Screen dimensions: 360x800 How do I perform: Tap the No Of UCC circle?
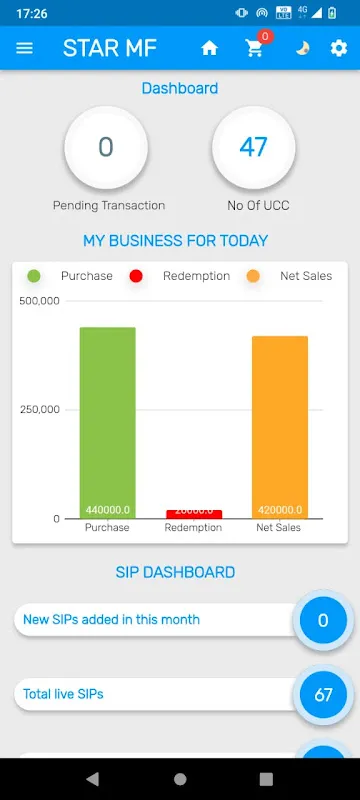(x=253, y=147)
